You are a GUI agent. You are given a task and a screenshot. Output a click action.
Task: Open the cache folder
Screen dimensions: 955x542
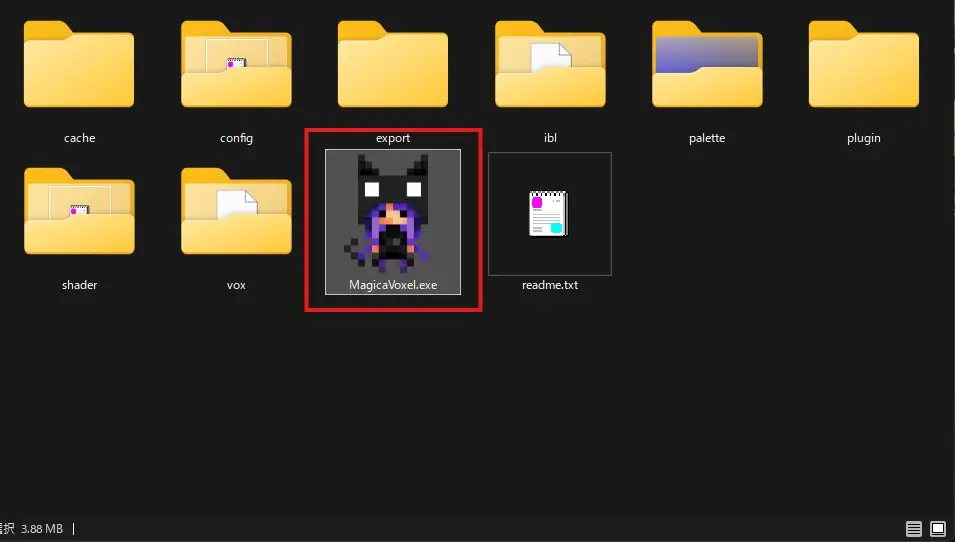point(79,64)
